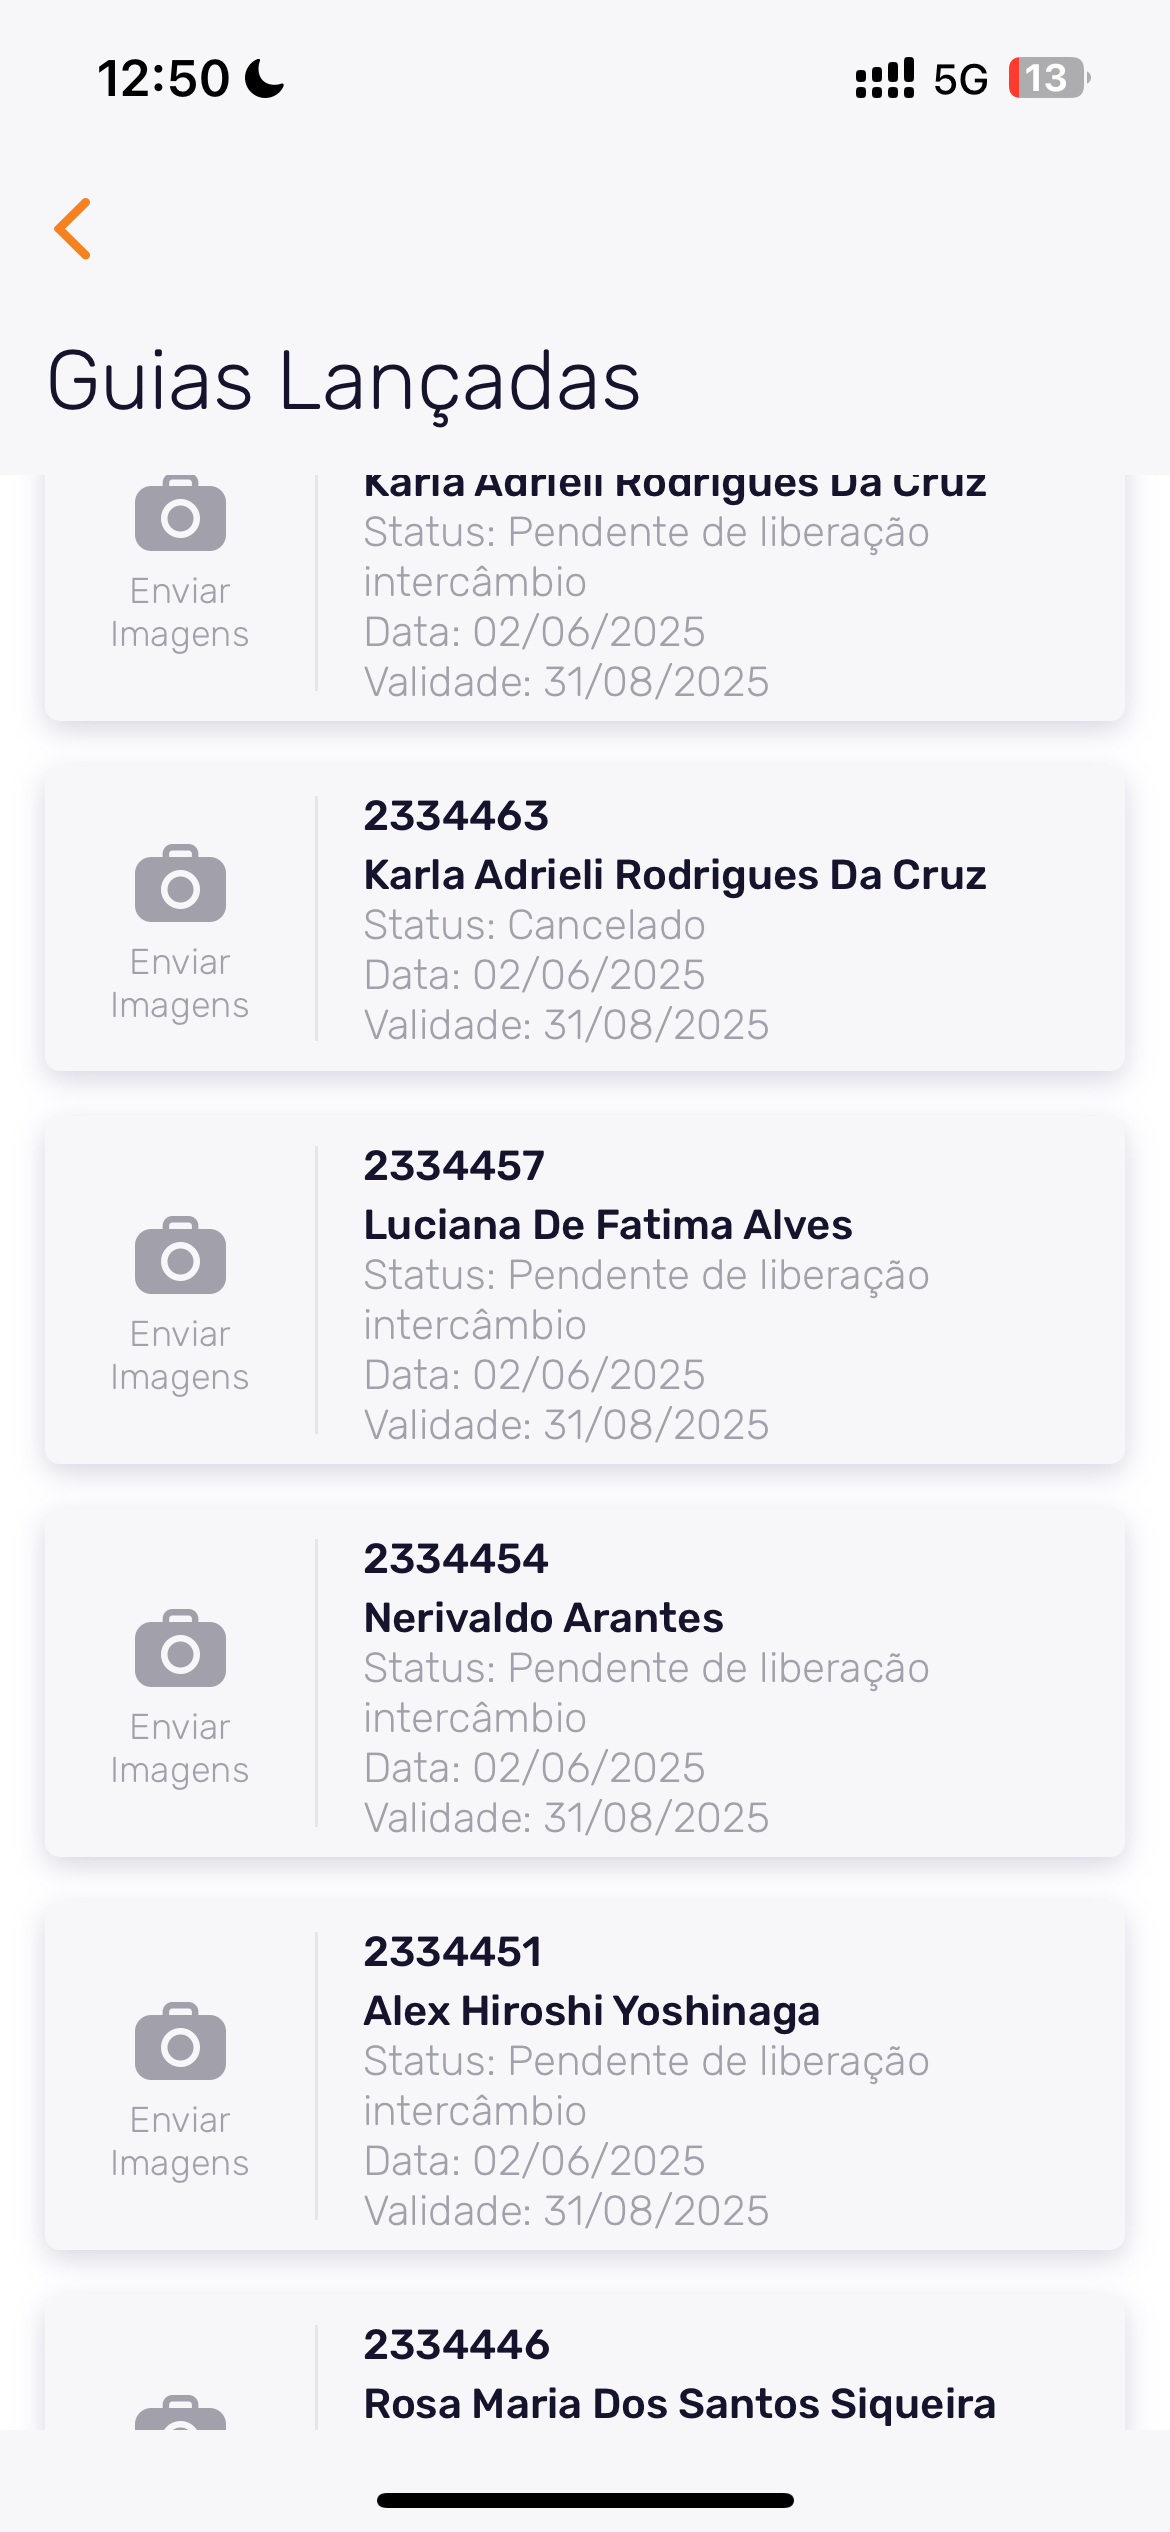Open guide number 2334457
The image size is (1170, 2532).
pos(454,1166)
